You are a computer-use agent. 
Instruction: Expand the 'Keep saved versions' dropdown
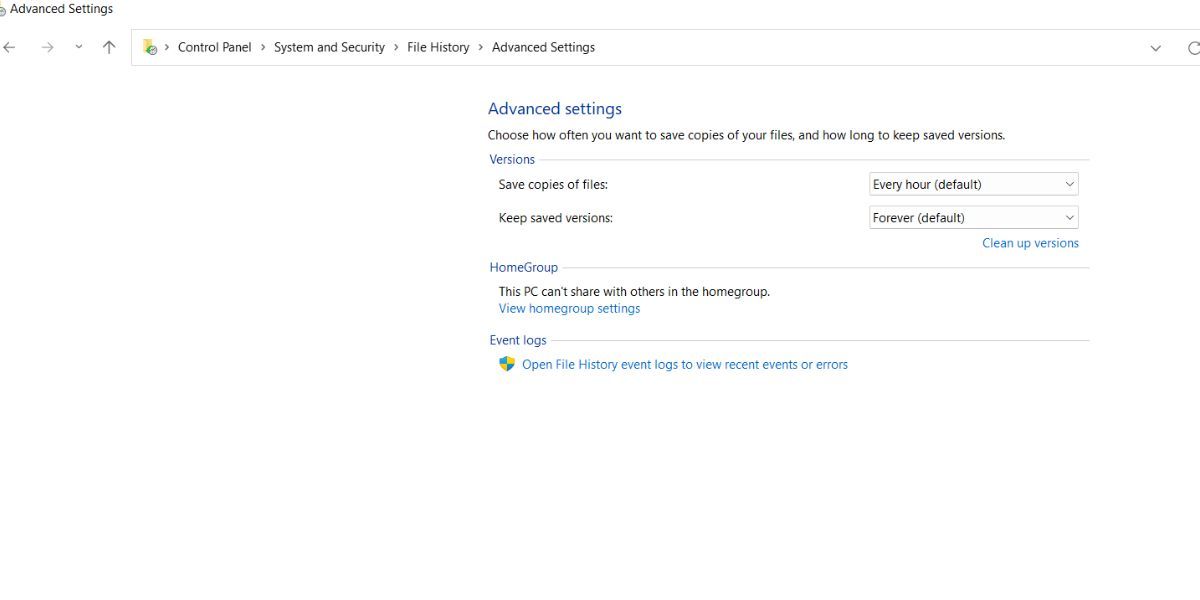click(974, 217)
